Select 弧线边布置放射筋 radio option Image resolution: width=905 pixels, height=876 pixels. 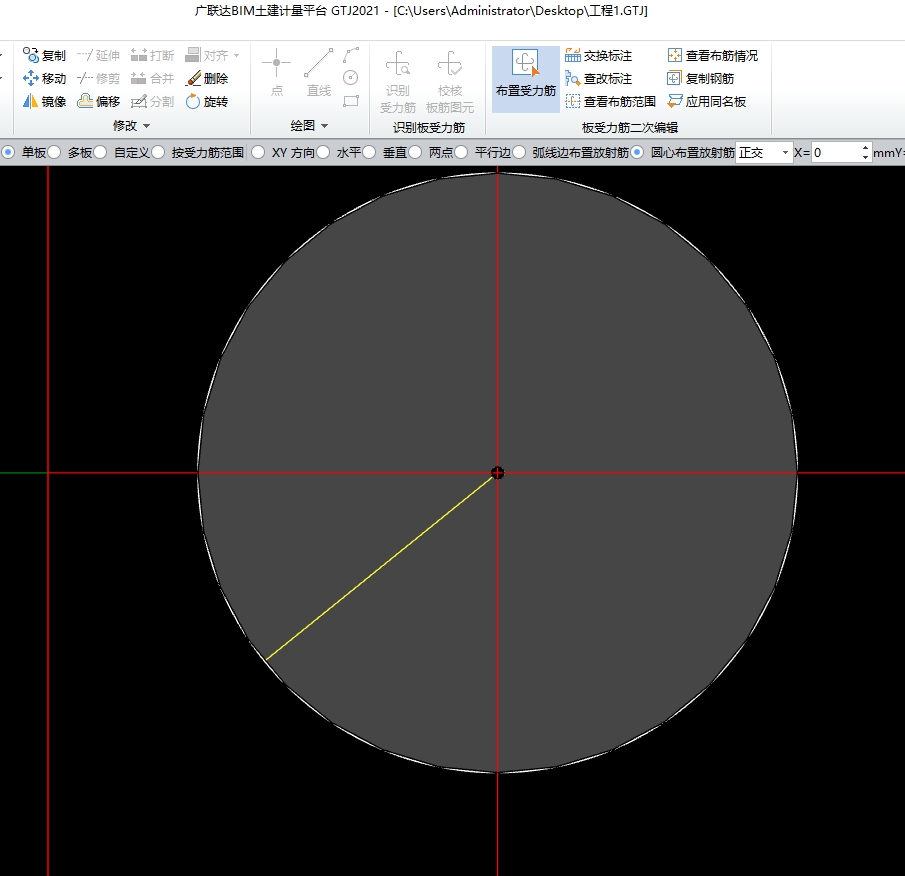519,152
